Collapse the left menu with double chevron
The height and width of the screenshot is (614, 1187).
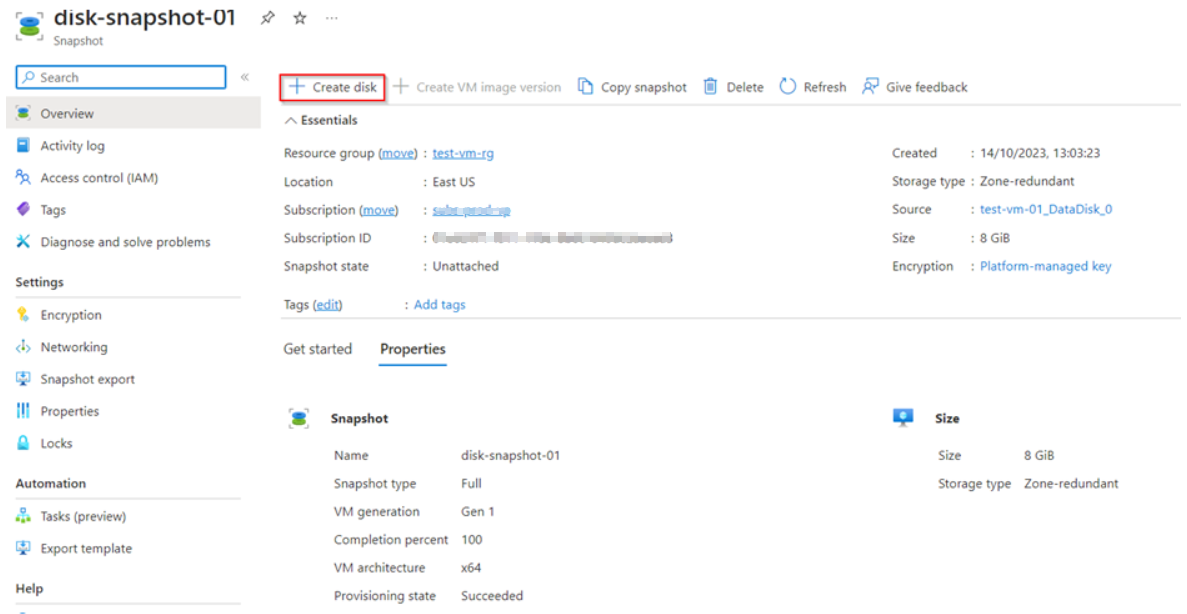click(245, 77)
